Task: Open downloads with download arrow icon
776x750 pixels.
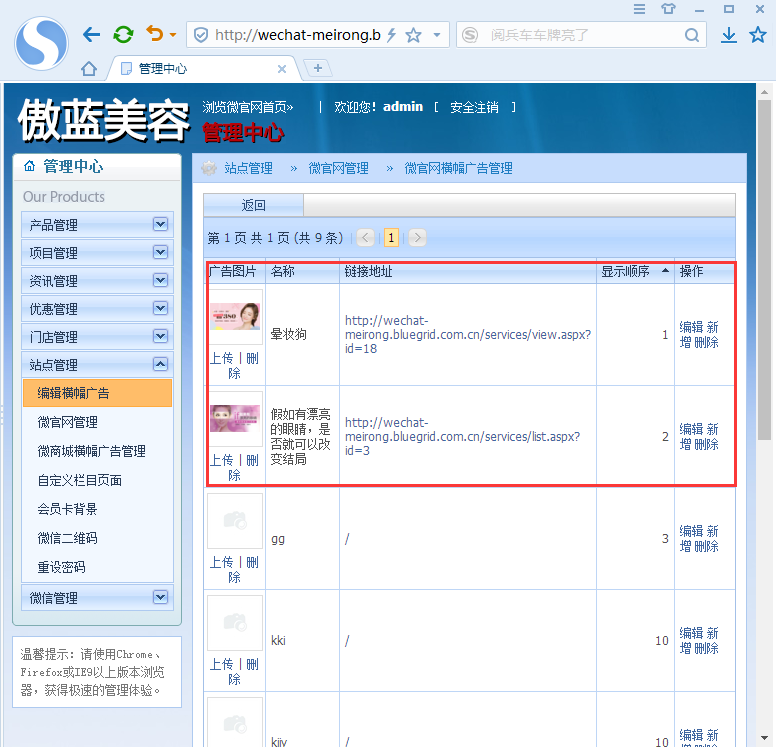Action: click(729, 35)
